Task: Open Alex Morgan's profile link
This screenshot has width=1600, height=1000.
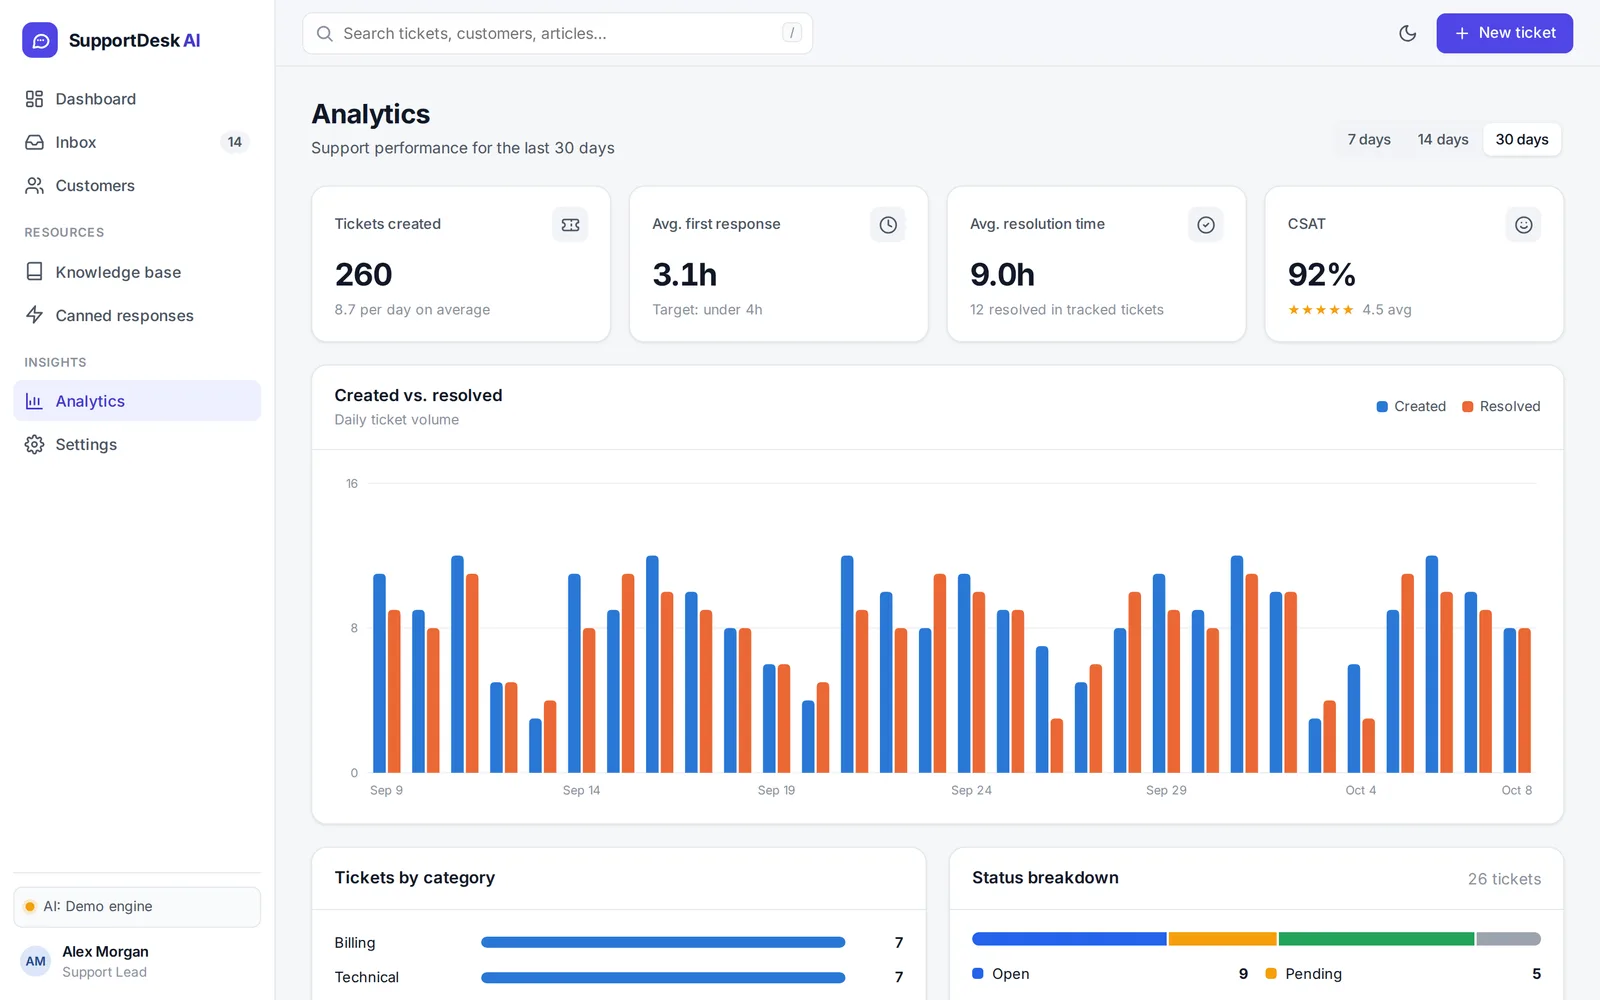Action: 137,961
